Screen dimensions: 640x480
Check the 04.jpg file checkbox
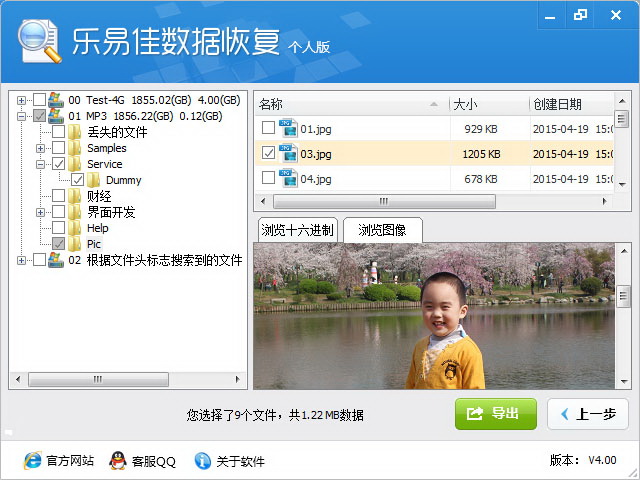tap(268, 178)
